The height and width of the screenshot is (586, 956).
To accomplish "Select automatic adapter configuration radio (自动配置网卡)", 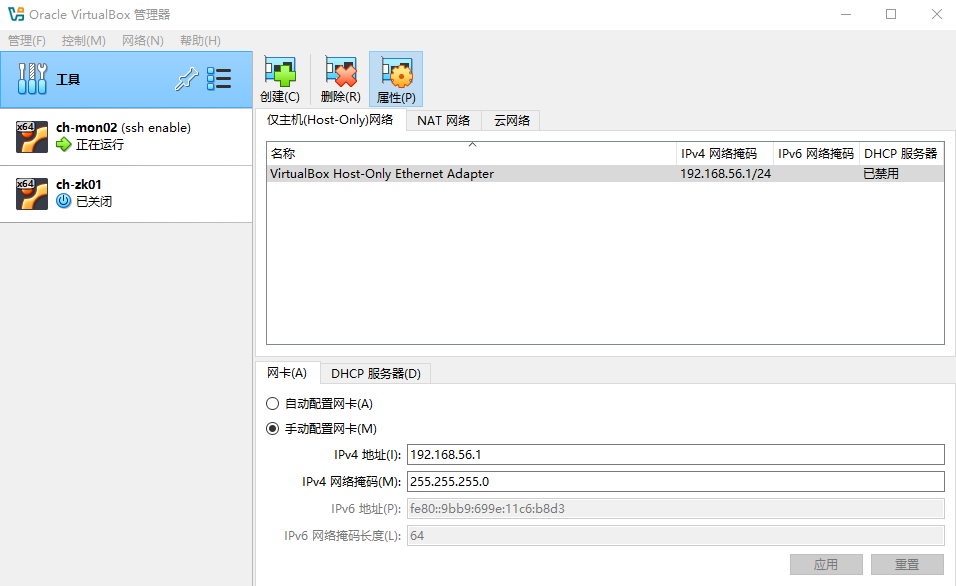I will 273,404.
